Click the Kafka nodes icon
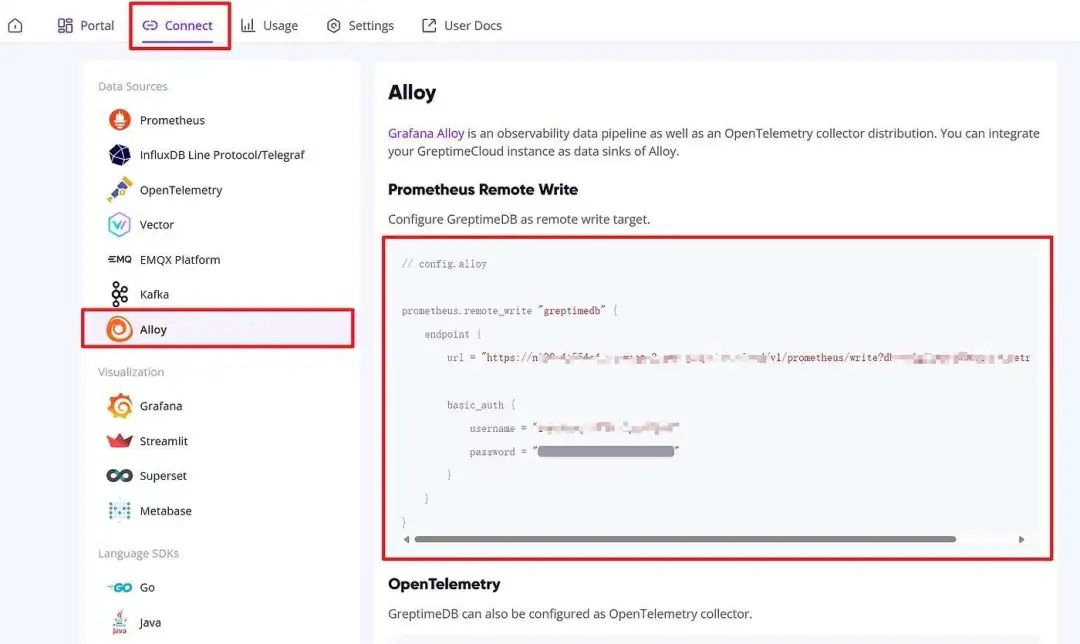Image resolution: width=1080 pixels, height=644 pixels. [x=119, y=294]
